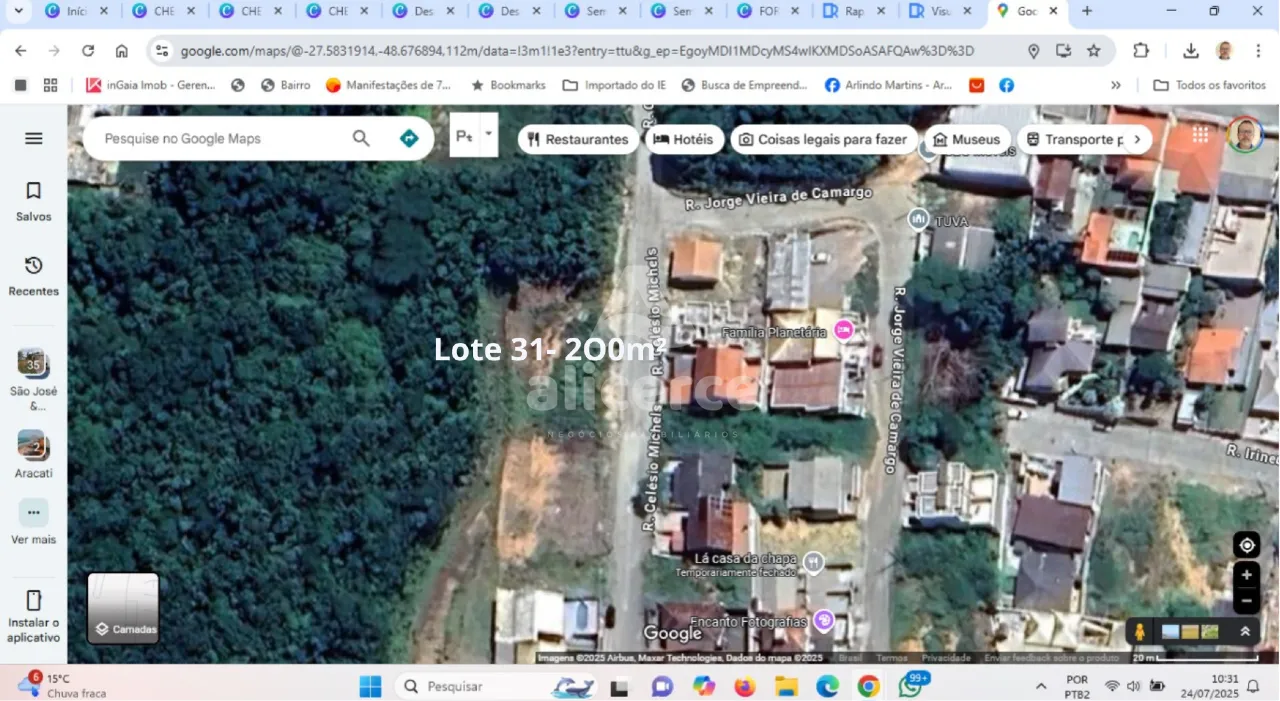Open the Google apps grid icon
The width and height of the screenshot is (1280, 701).
click(1200, 135)
